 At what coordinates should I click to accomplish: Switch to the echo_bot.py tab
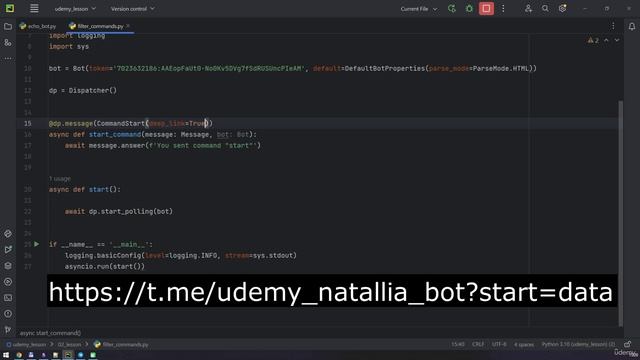(x=38, y=26)
